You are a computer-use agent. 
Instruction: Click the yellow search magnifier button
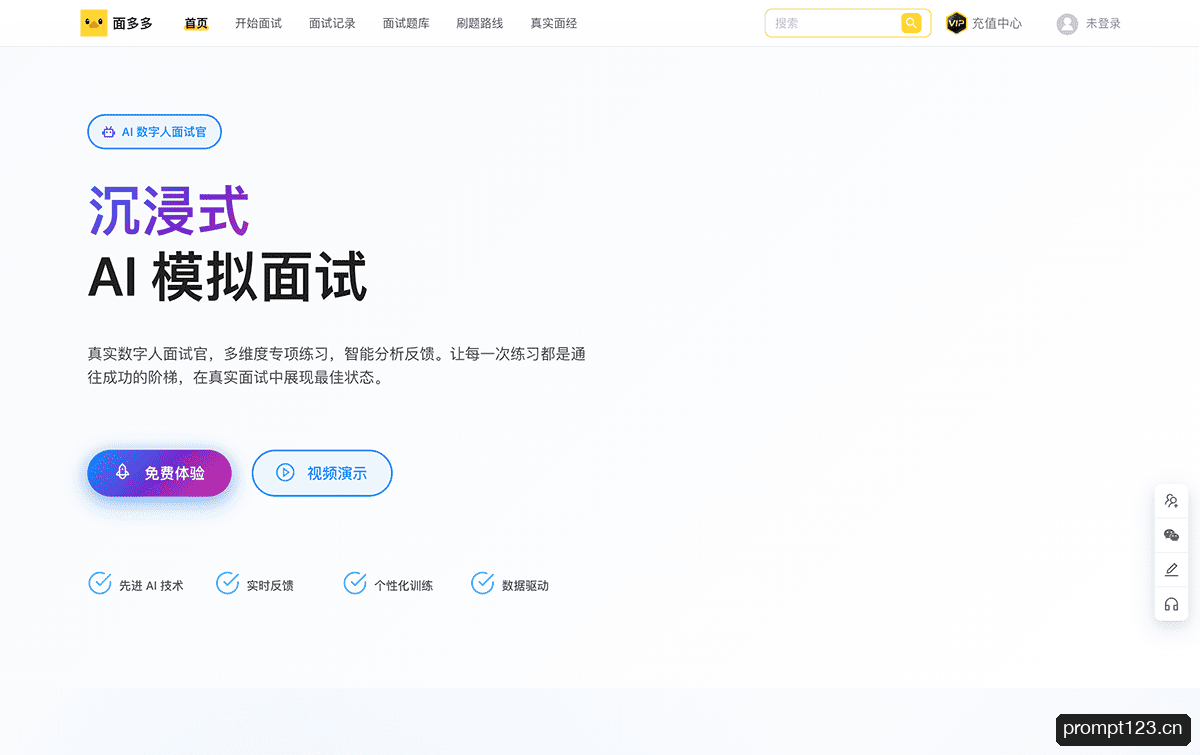tap(911, 23)
